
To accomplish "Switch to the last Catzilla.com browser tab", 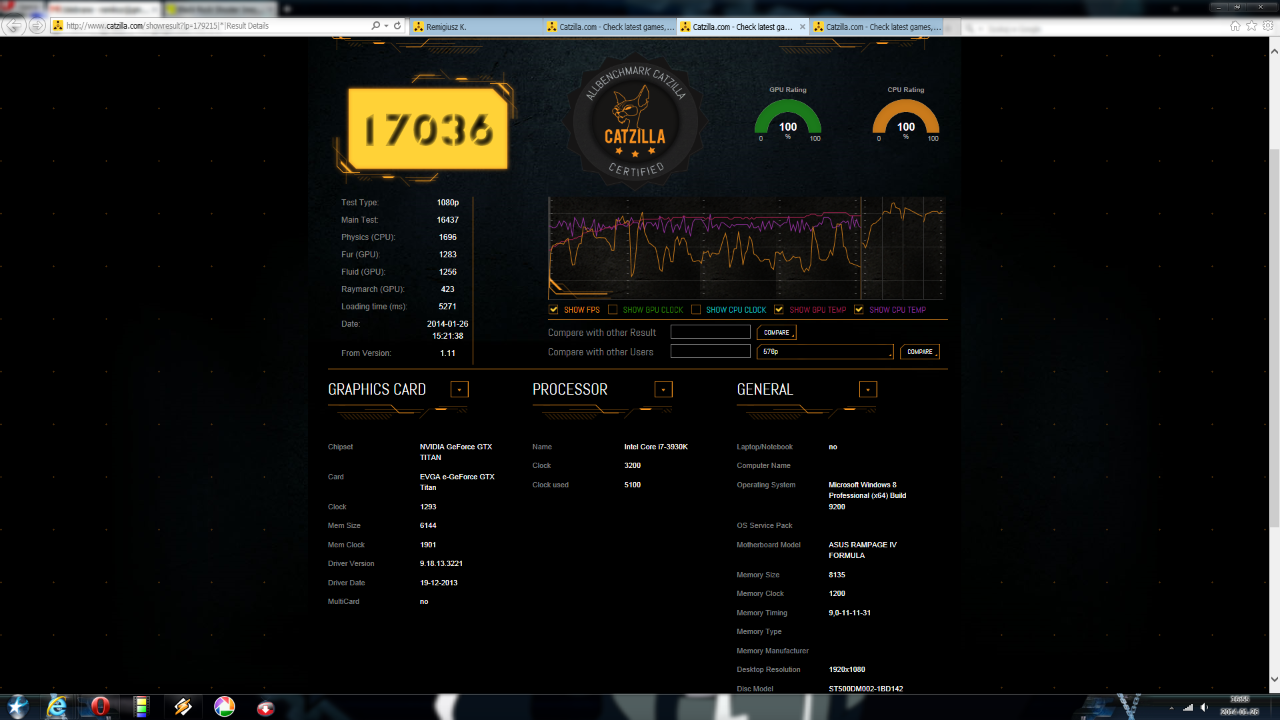I will point(876,26).
